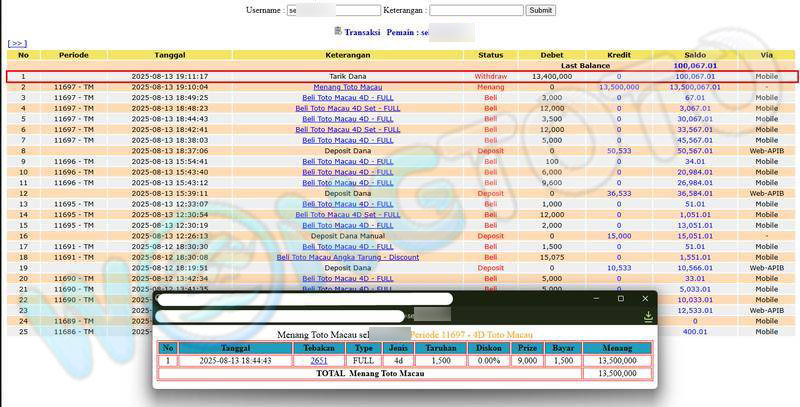Maximize the popup browser window

(620, 298)
